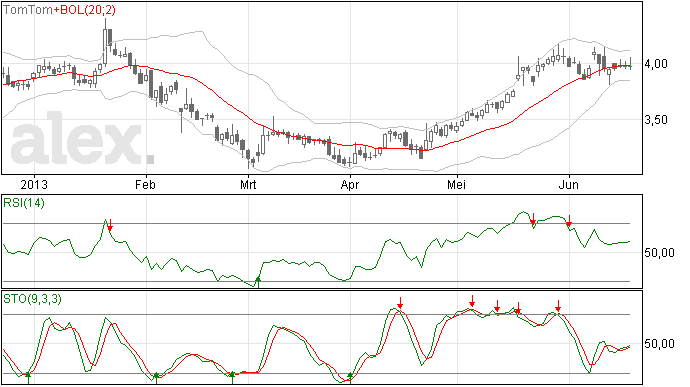Click the 3,50 price axis label

(x=656, y=120)
